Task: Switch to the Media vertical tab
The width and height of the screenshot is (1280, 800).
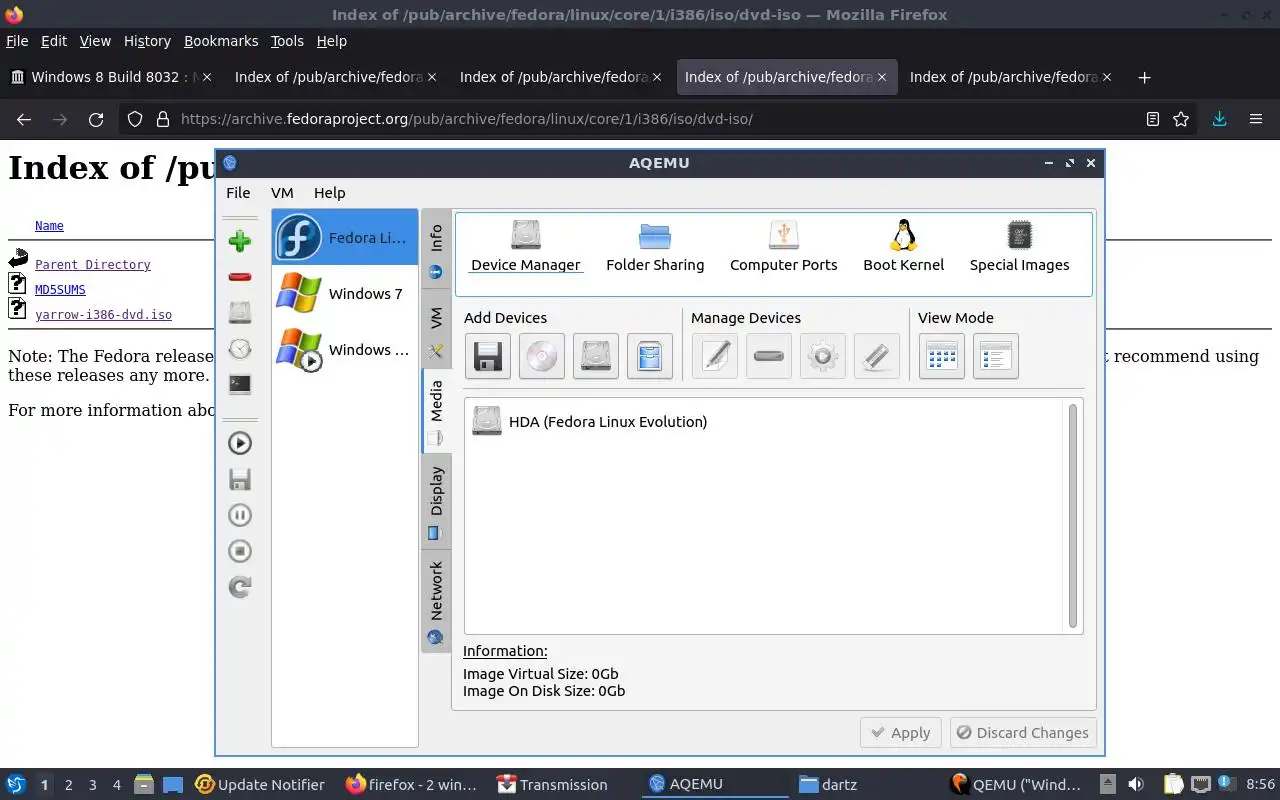Action: [x=436, y=411]
